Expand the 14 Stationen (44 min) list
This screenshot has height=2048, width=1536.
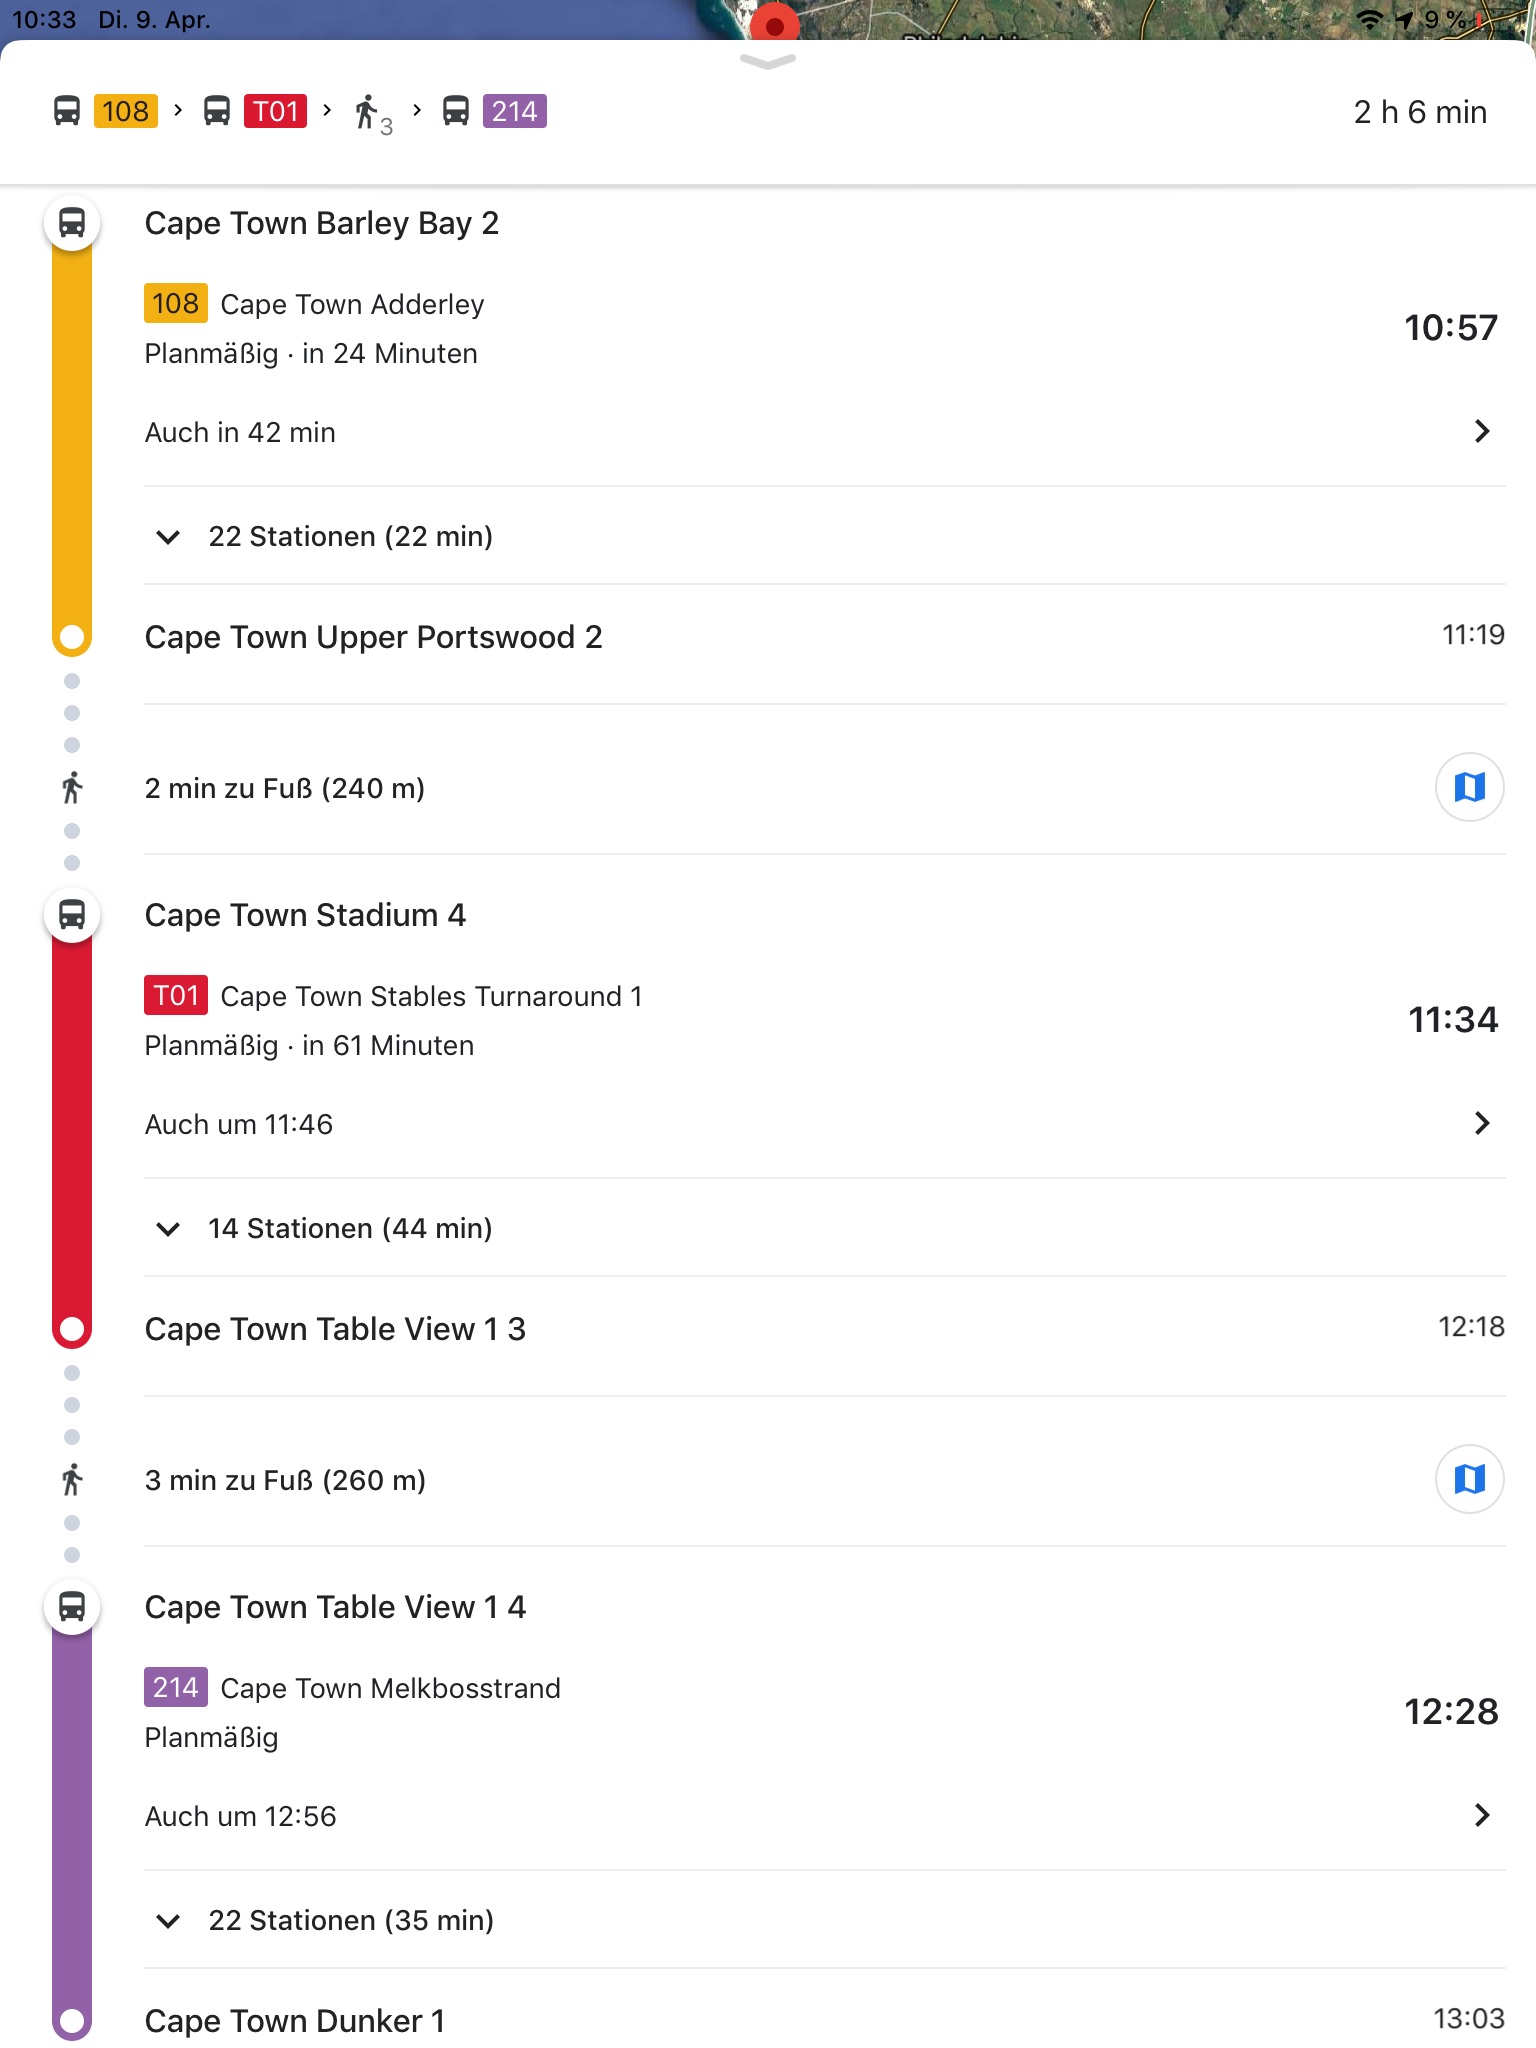tap(169, 1229)
